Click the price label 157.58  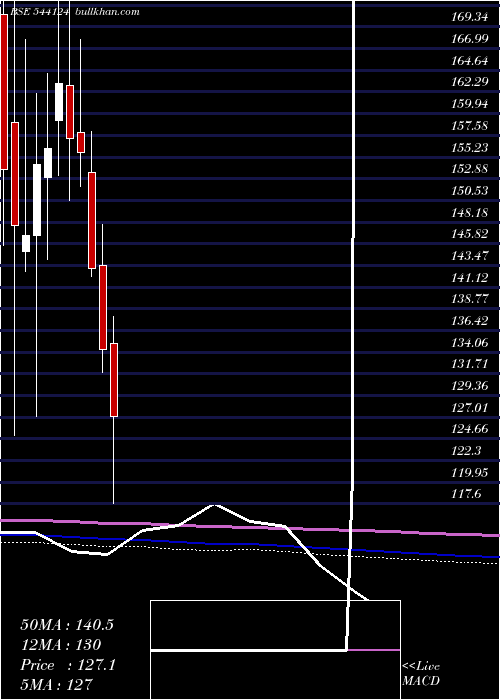pyautogui.click(x=470, y=126)
